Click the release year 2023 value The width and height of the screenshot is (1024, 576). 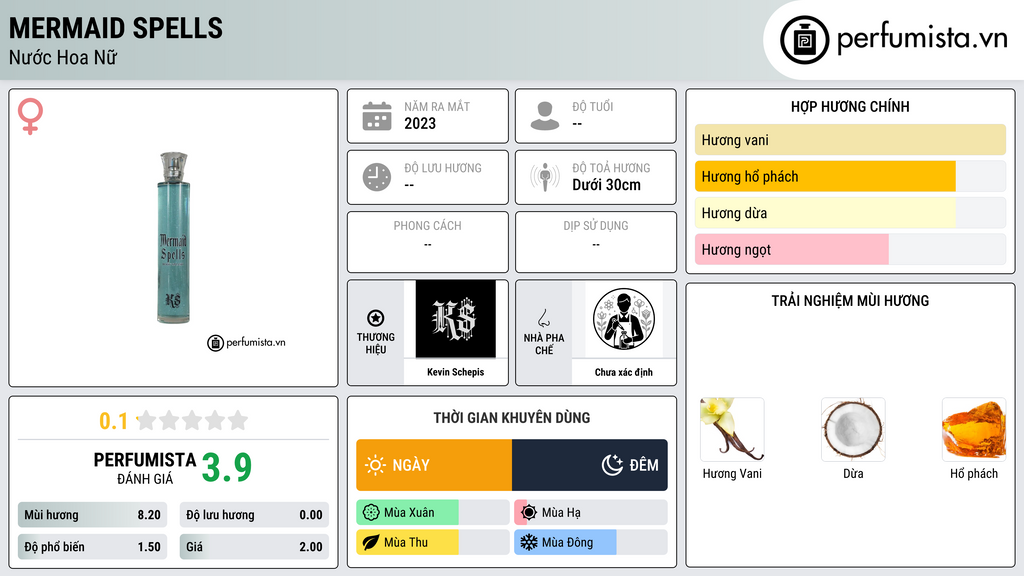420,123
